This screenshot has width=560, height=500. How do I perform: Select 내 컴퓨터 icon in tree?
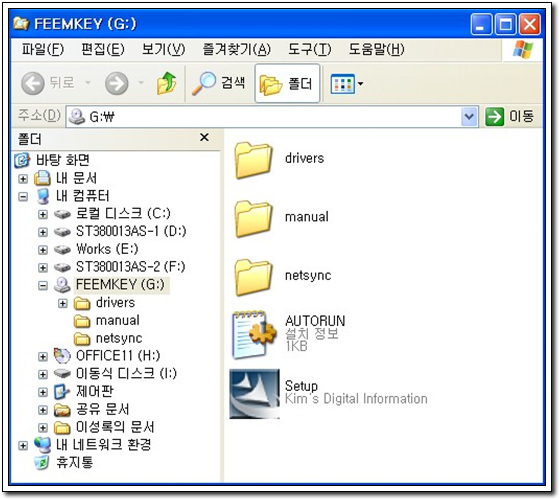pos(43,196)
